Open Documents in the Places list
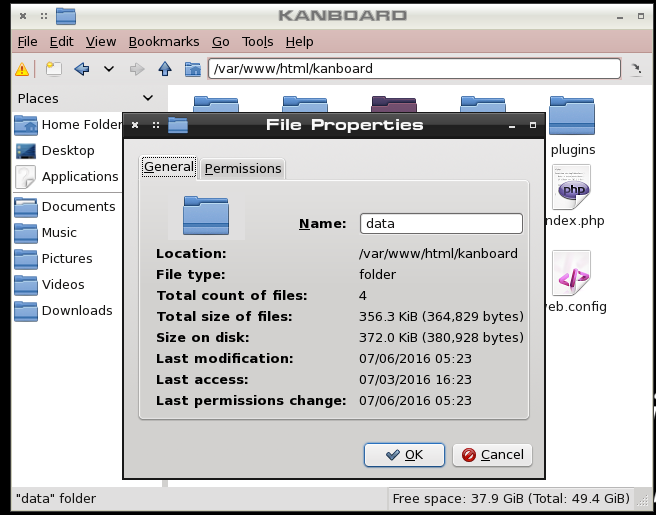Viewport: 656px width, 515px height. click(65, 207)
